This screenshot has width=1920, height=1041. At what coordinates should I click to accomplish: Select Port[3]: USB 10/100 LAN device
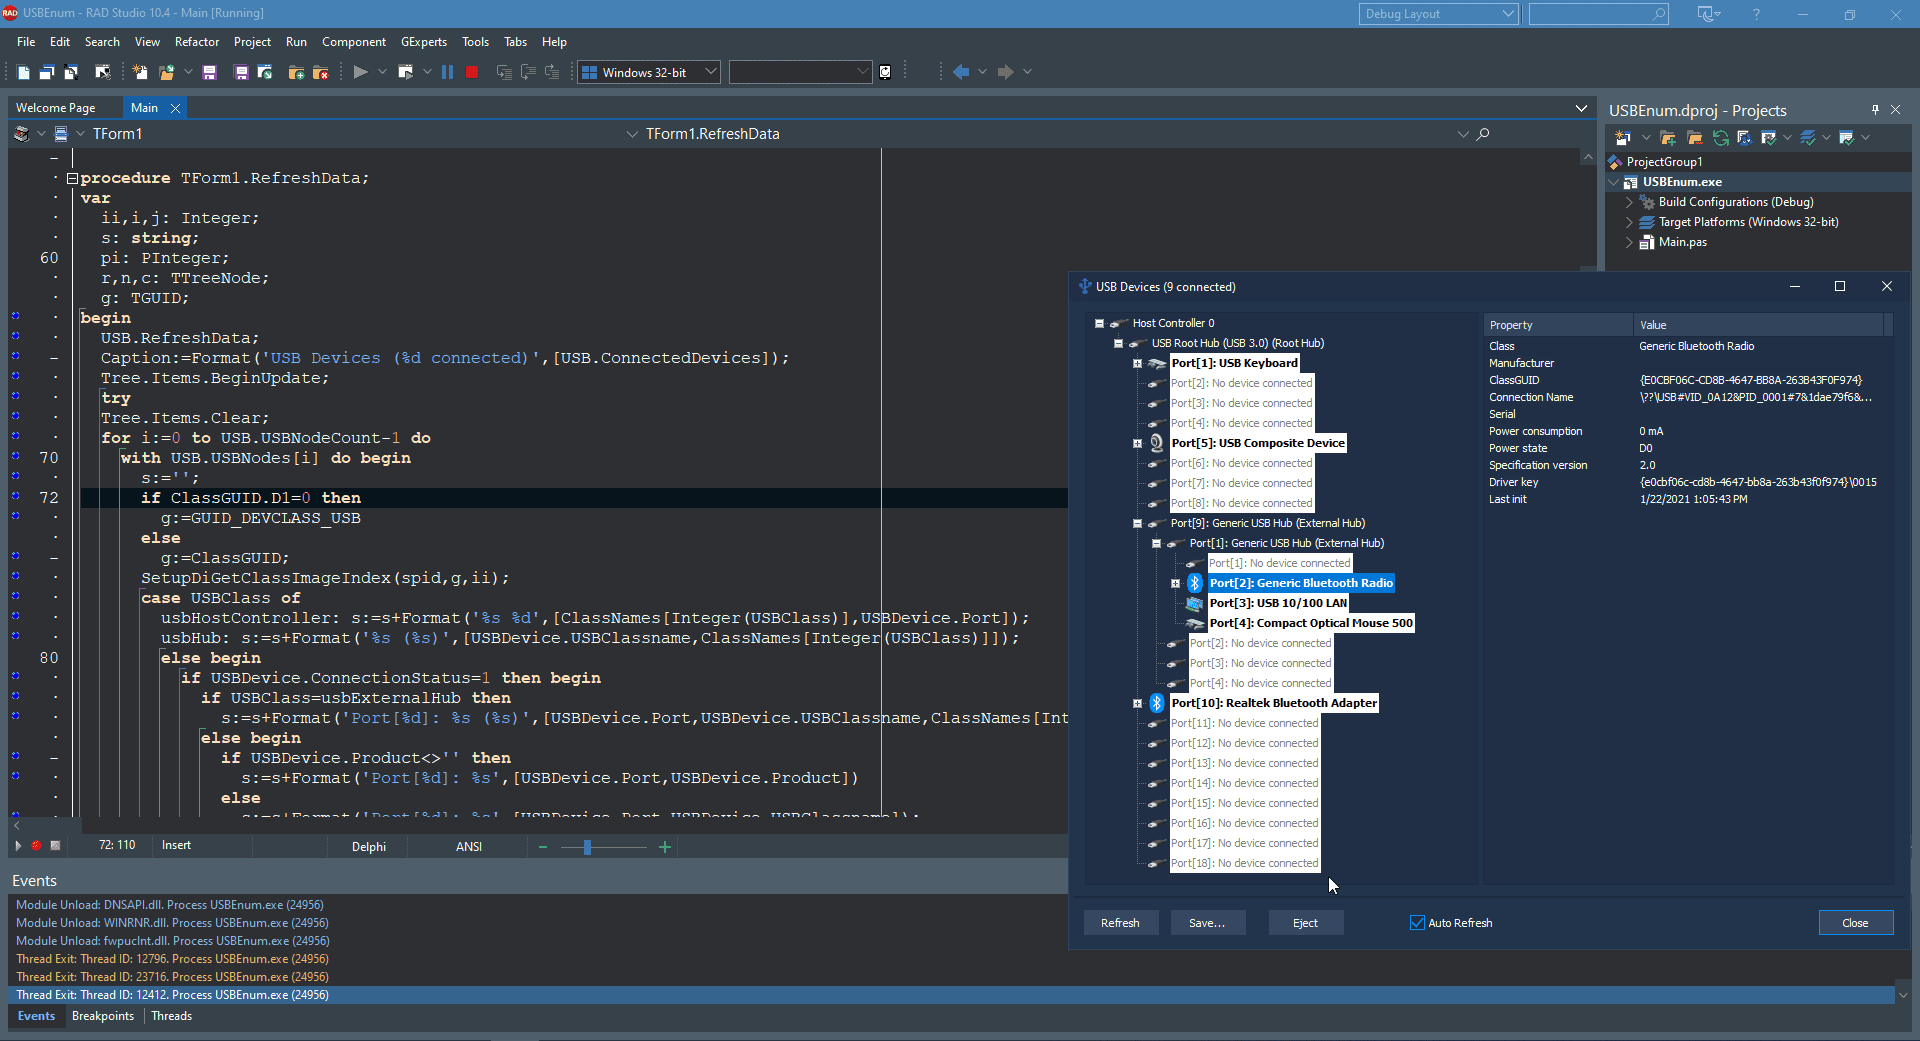click(1278, 603)
